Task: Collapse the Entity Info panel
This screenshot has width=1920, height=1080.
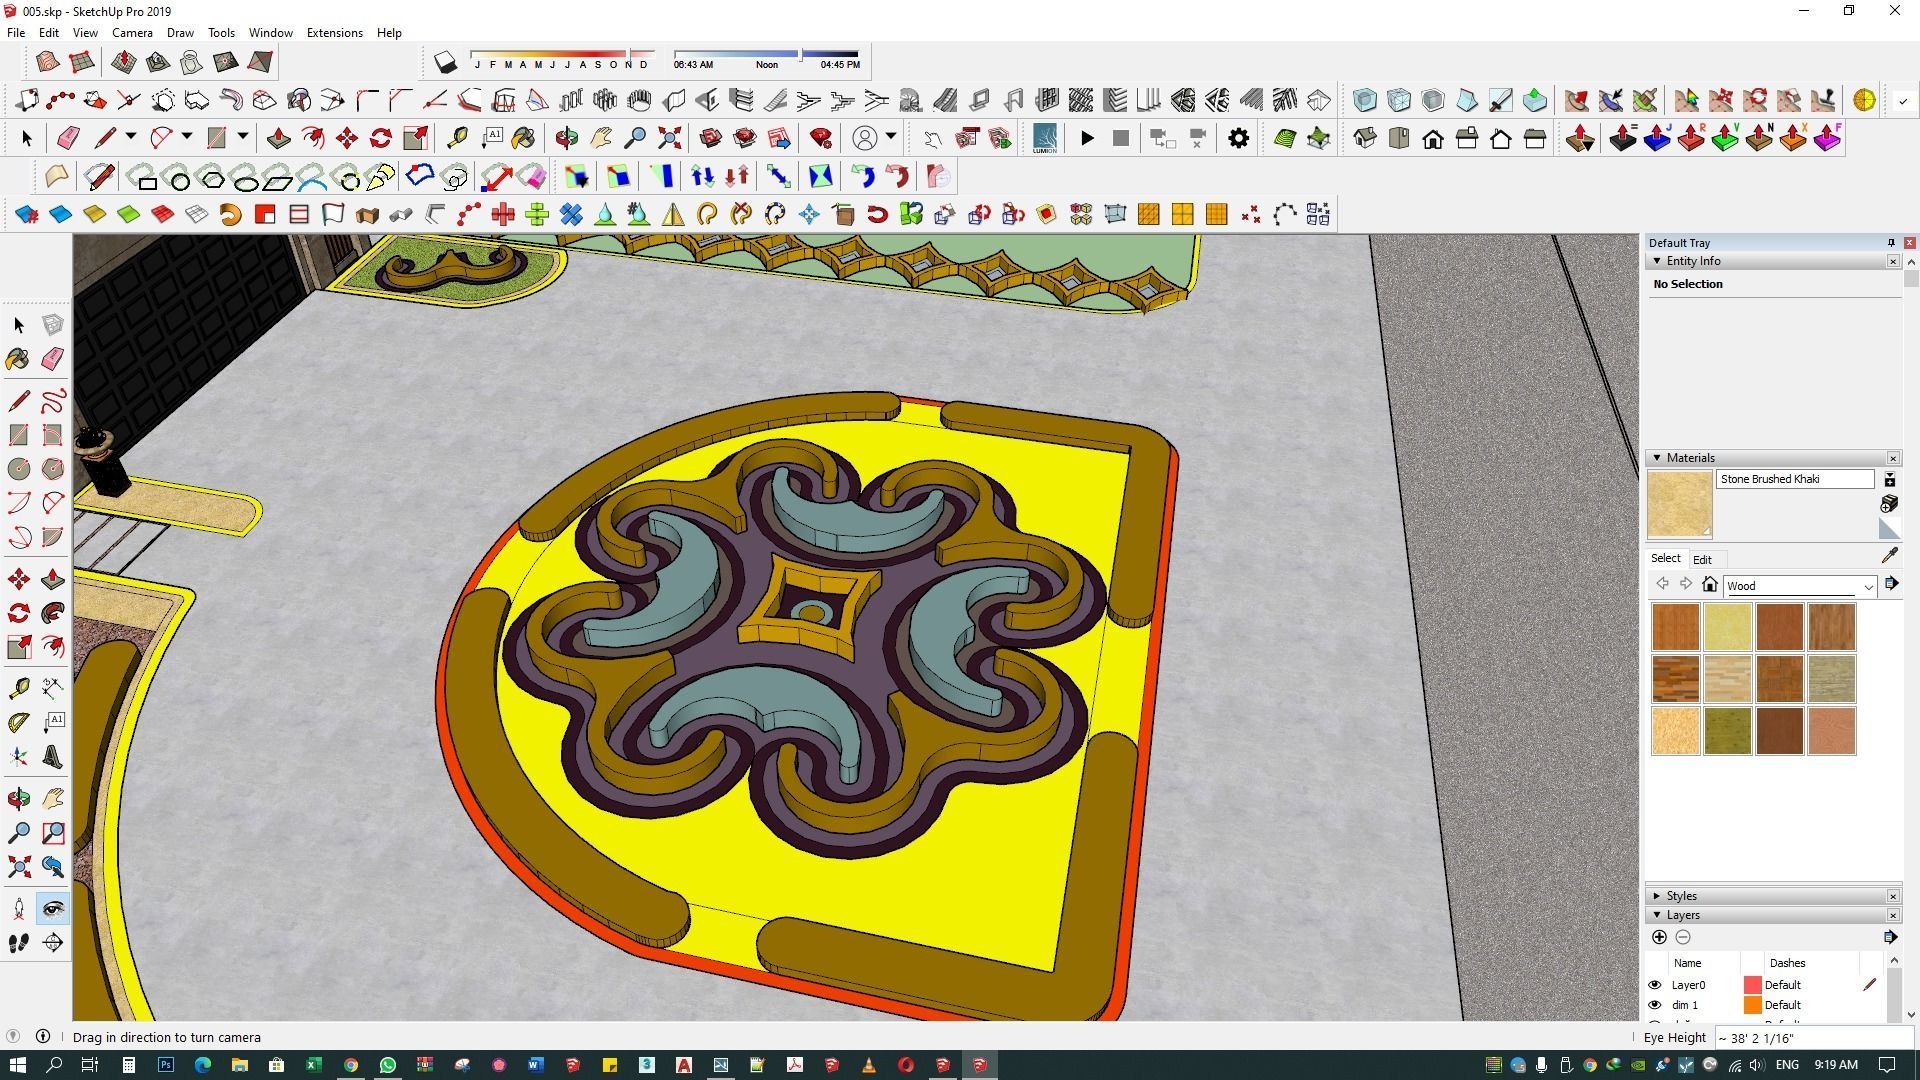Action: (x=1657, y=261)
